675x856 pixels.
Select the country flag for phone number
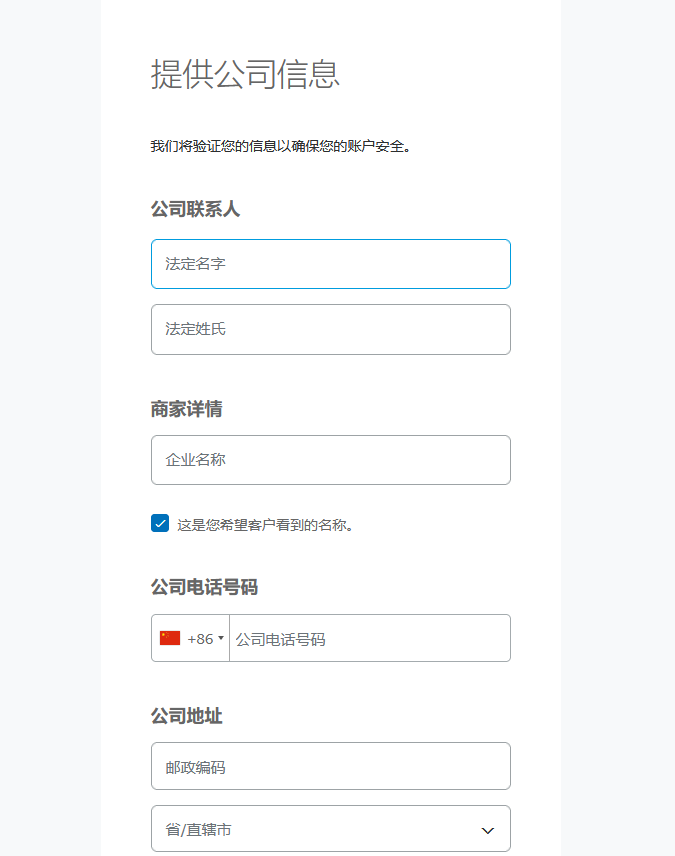pyautogui.click(x=170, y=637)
